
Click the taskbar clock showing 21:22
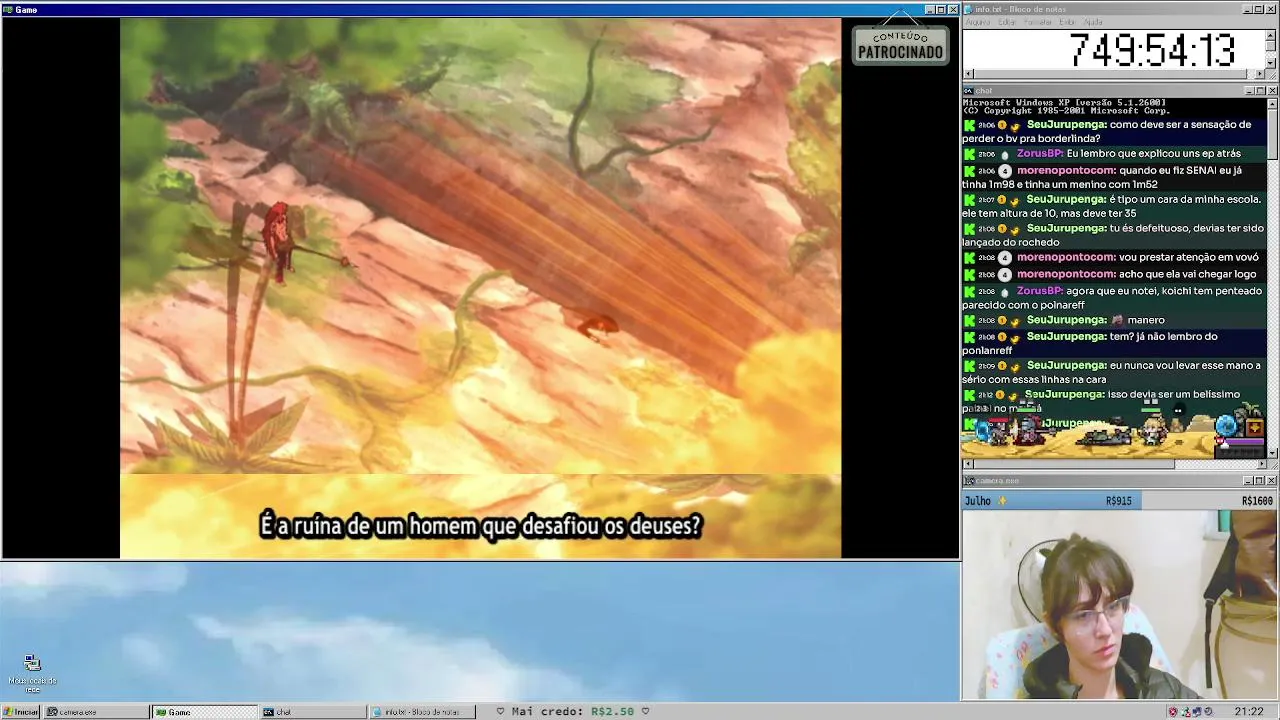(1248, 712)
